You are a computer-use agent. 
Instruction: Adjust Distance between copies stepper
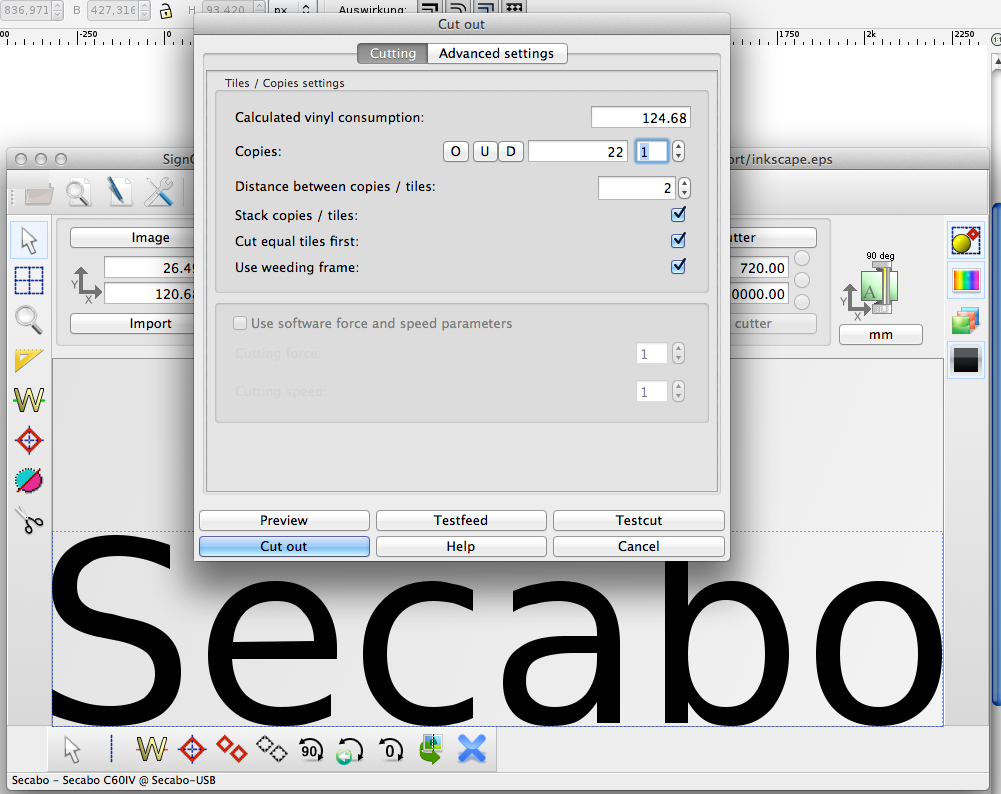tap(684, 188)
